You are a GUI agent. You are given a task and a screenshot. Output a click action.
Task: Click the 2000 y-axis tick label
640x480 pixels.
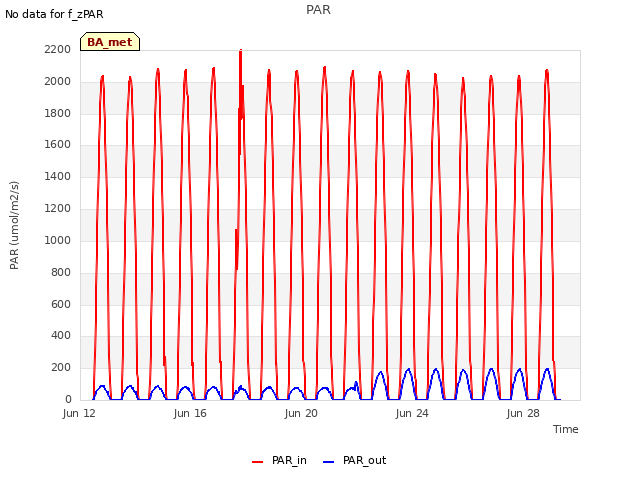pos(58,81)
